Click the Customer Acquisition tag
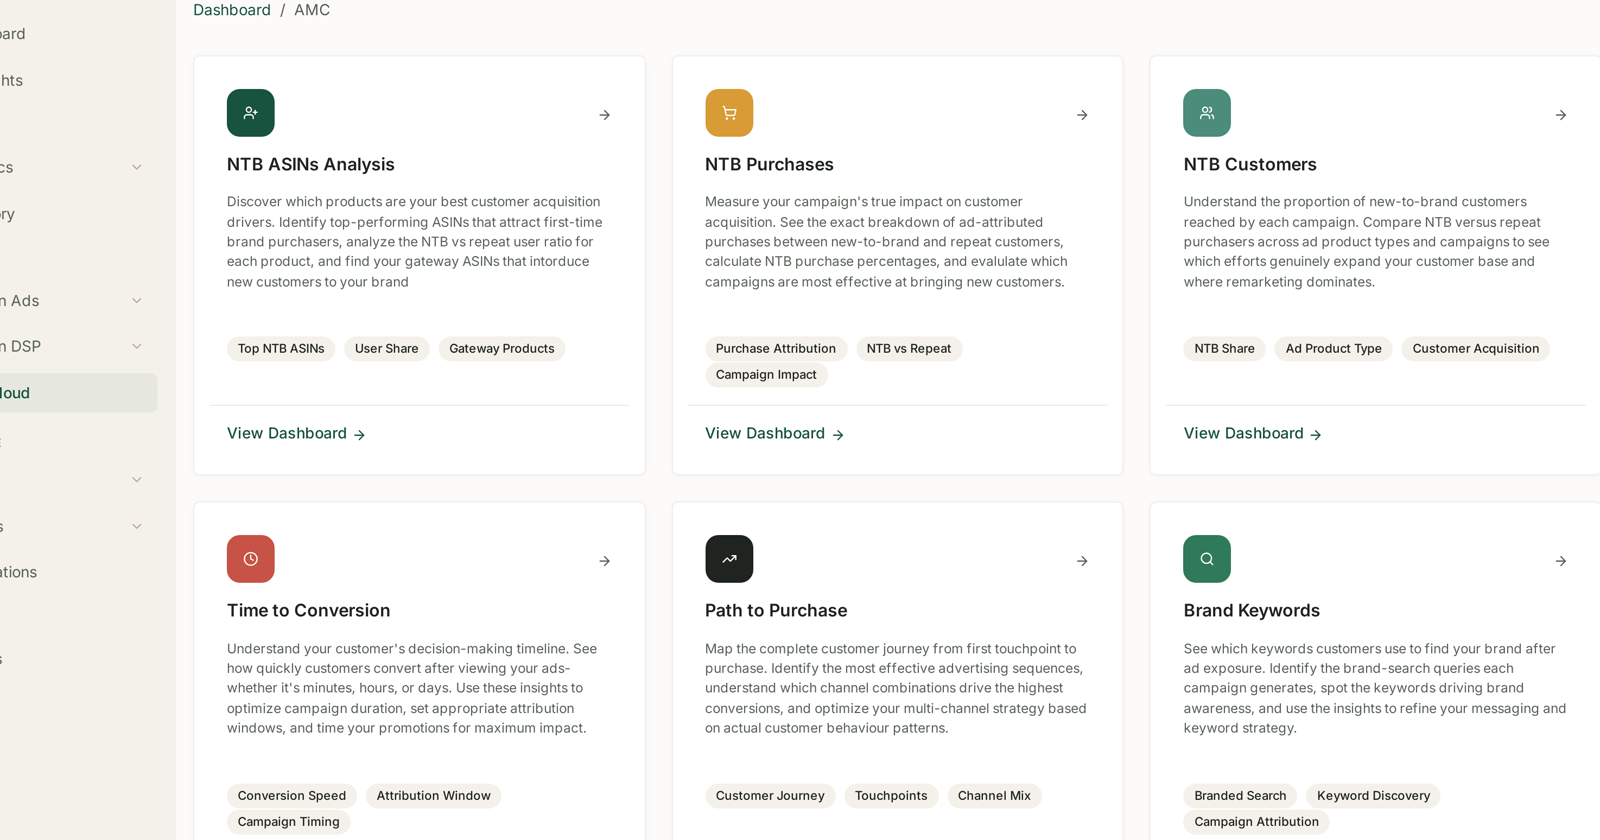The image size is (1600, 840). pos(1475,349)
